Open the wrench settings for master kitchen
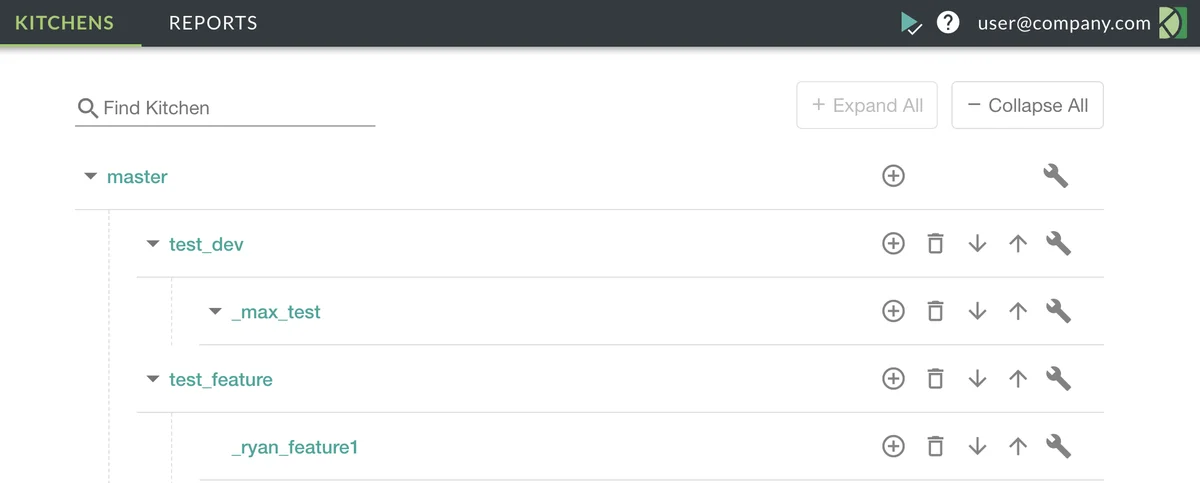The image size is (1200, 483). (1056, 176)
